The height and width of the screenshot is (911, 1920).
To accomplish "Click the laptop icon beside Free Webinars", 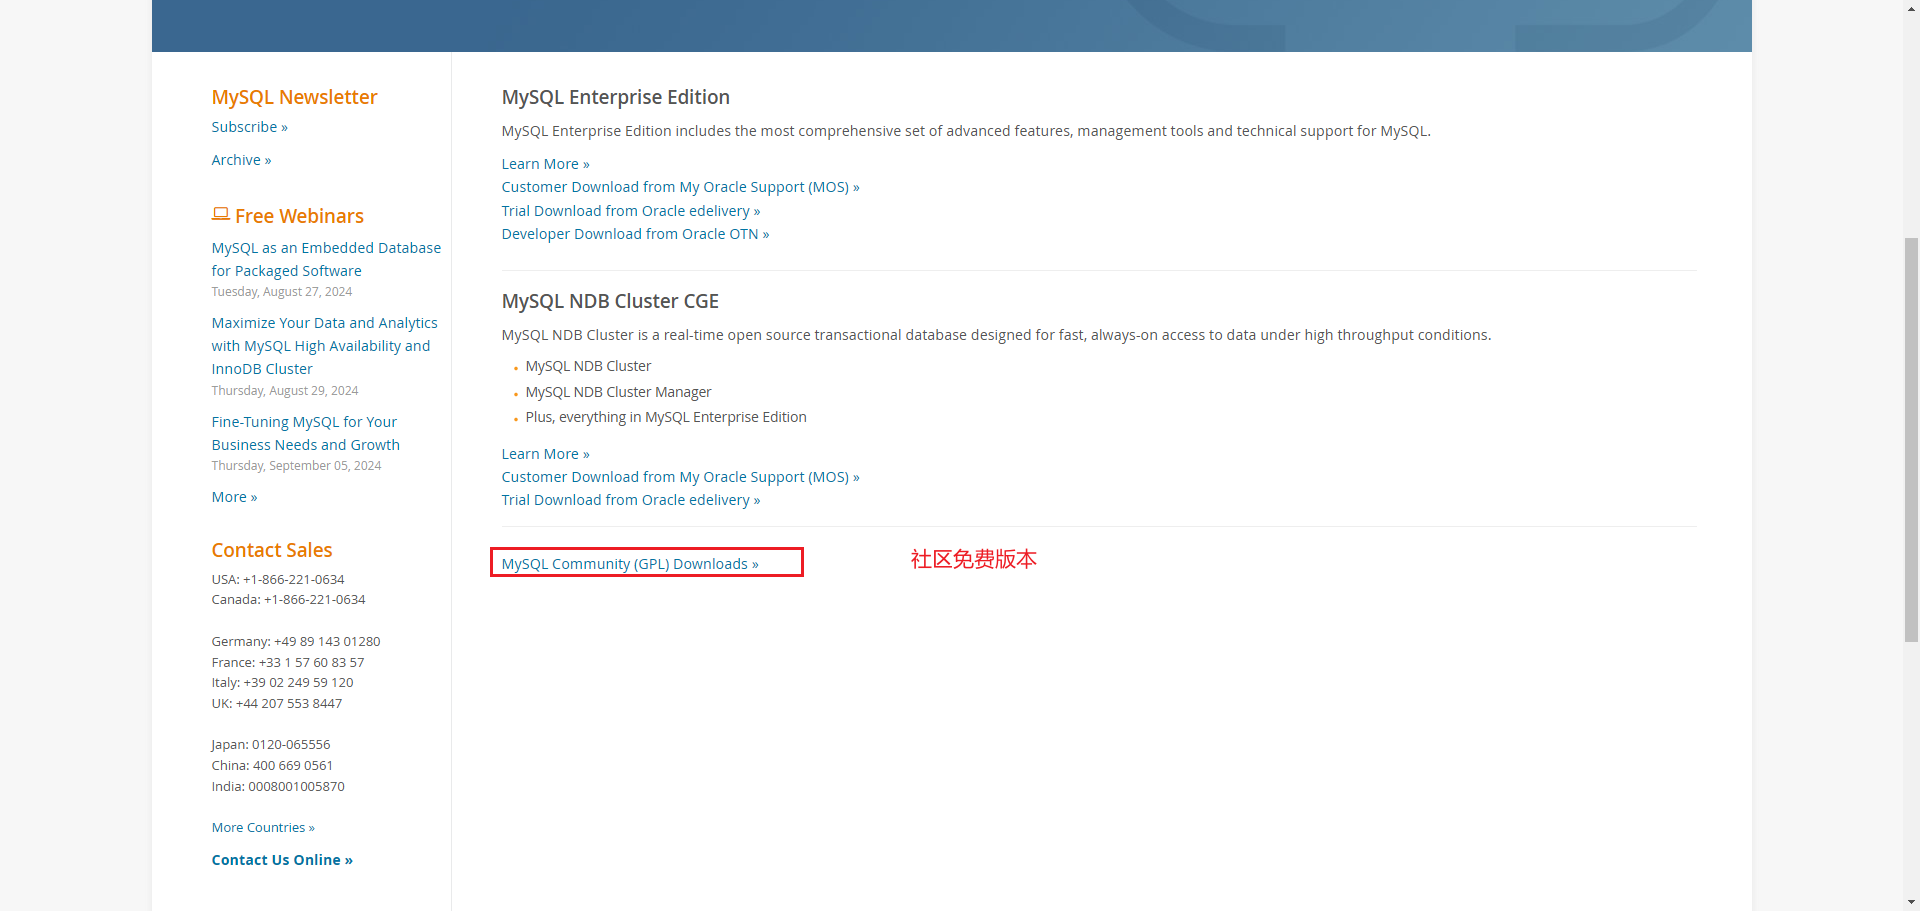I will coord(220,214).
